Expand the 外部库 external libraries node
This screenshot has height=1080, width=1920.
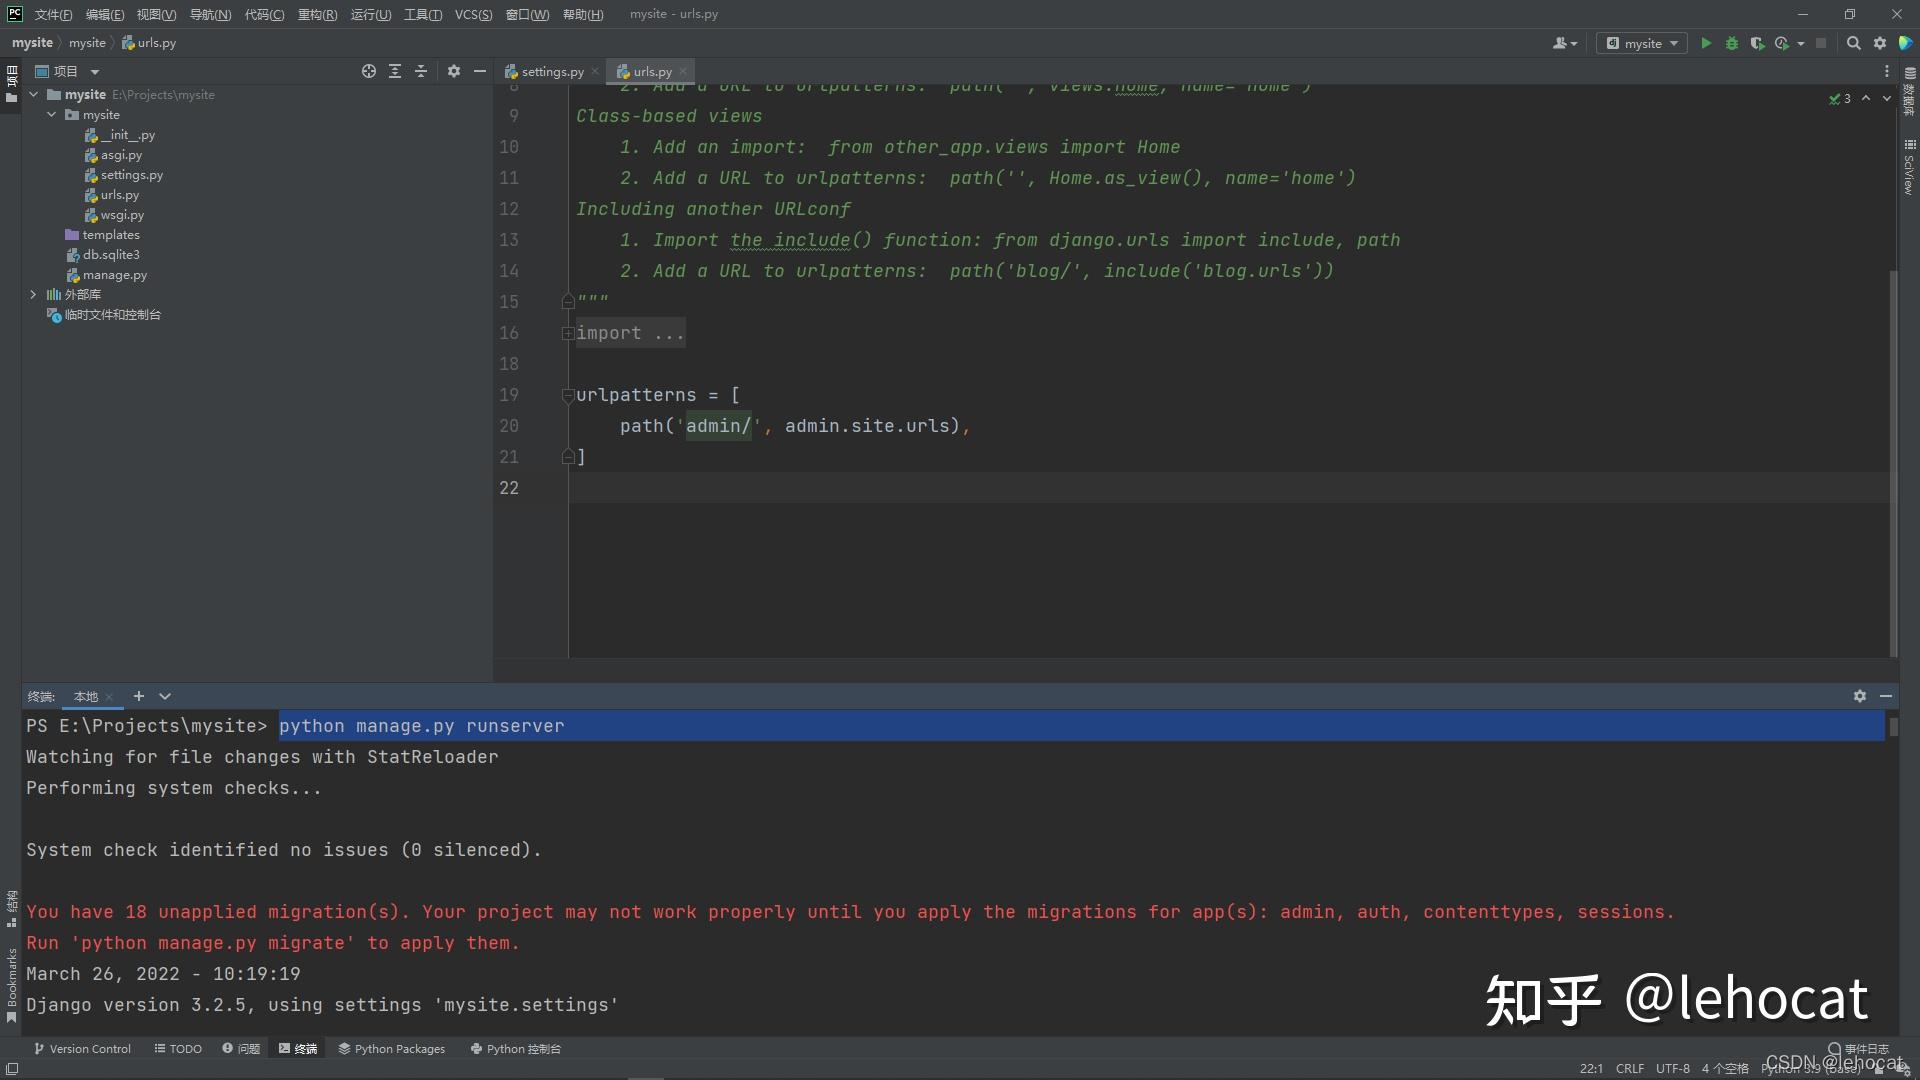pos(33,294)
